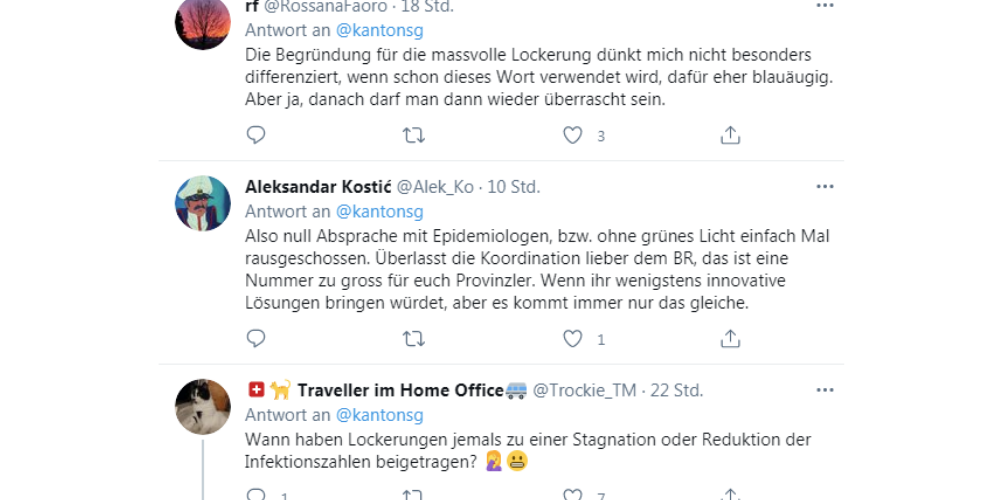Reply to Aleksandar Kostić's tweet
The image size is (1000, 500).
[x=256, y=339]
